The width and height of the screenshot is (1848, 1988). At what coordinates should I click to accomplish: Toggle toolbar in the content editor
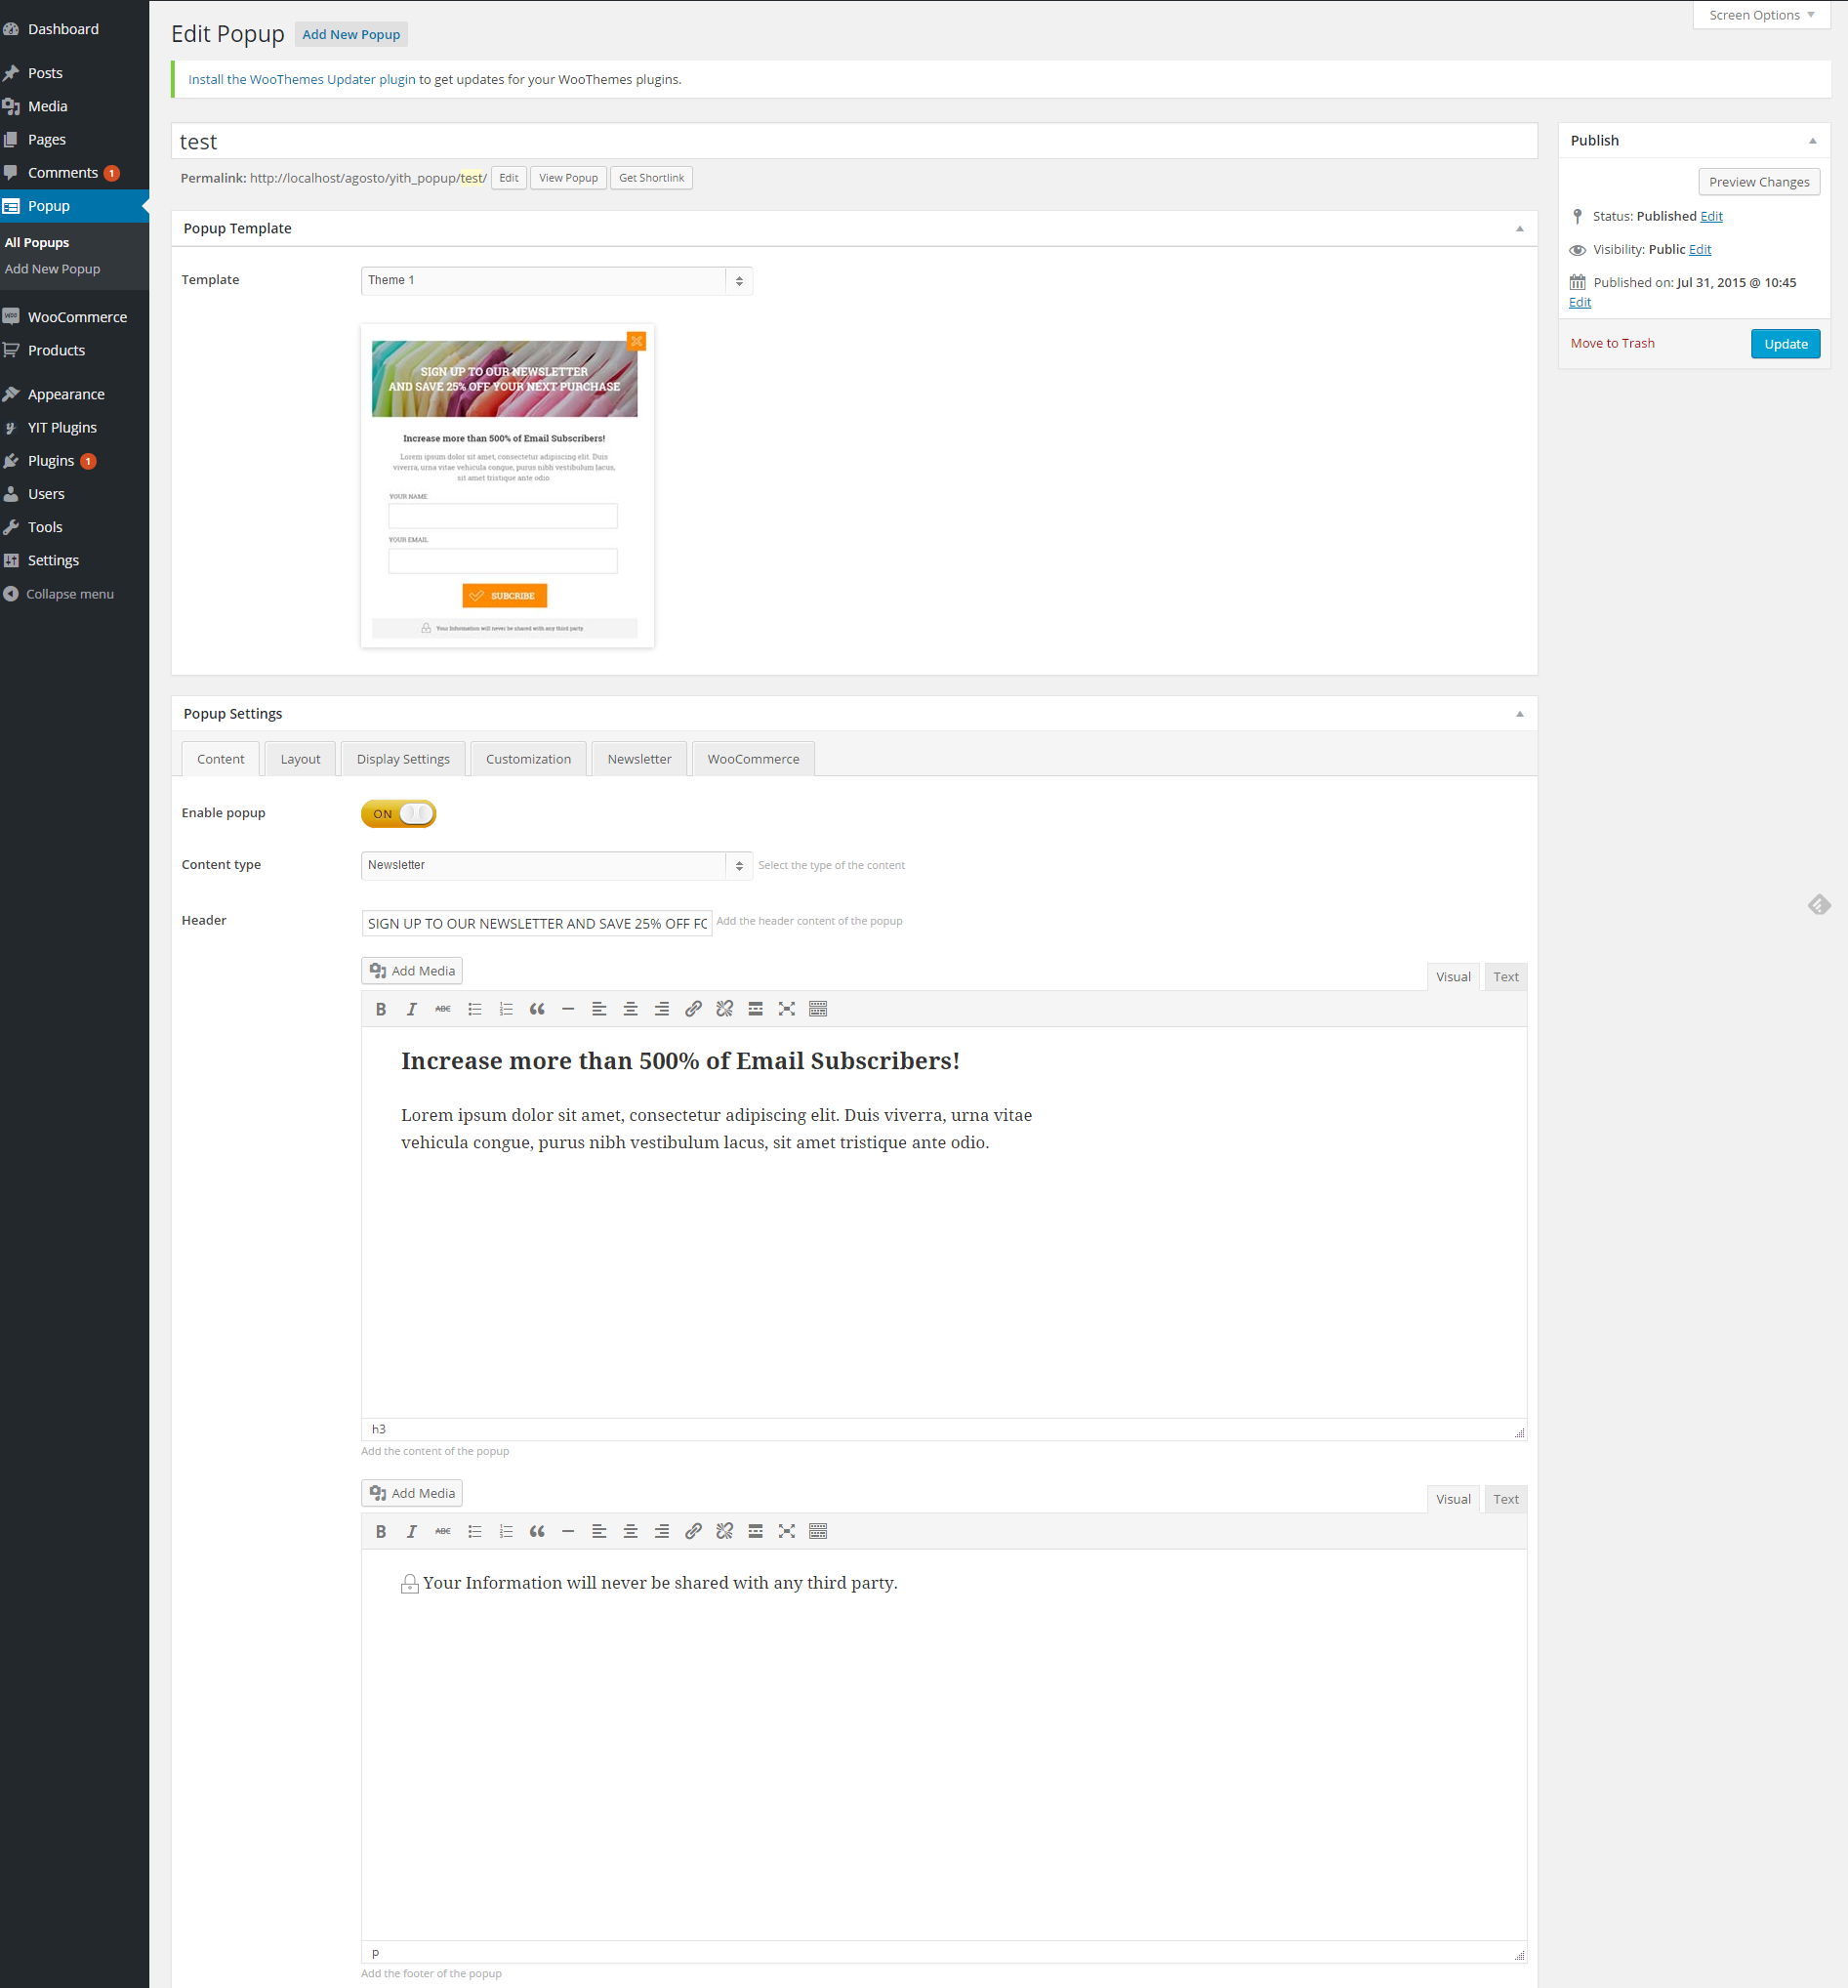point(818,1009)
